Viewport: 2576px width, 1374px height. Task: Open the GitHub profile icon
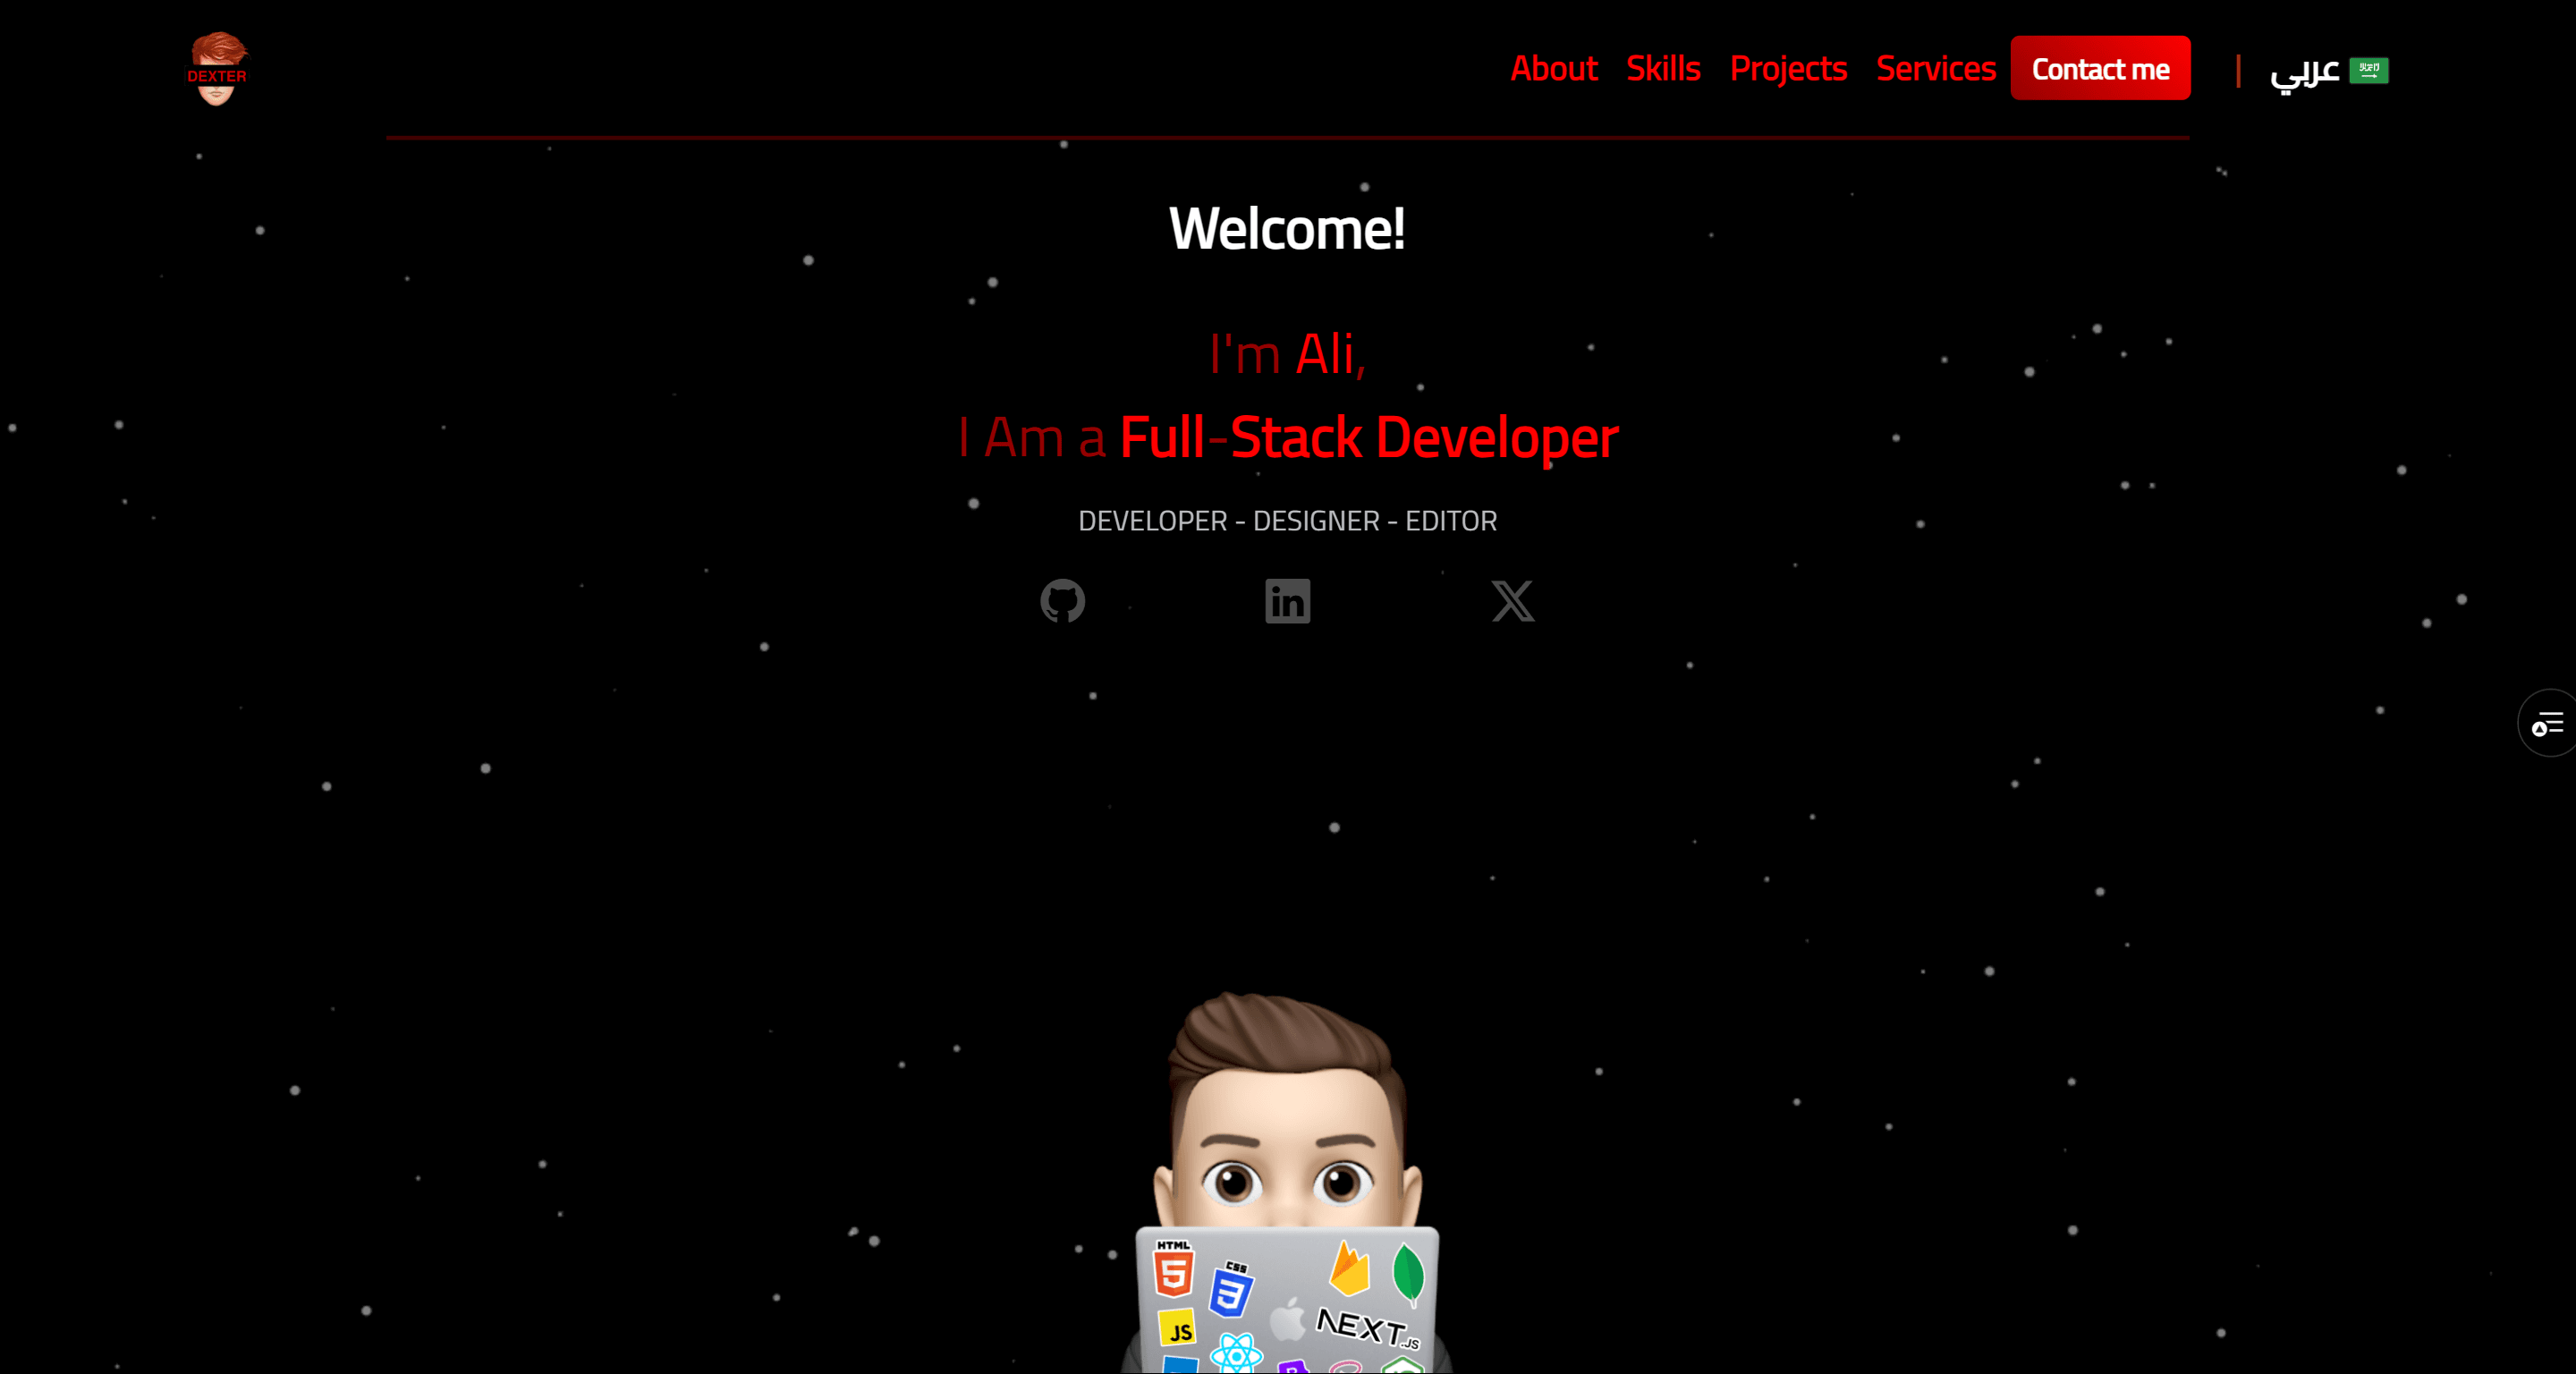pos(1063,601)
